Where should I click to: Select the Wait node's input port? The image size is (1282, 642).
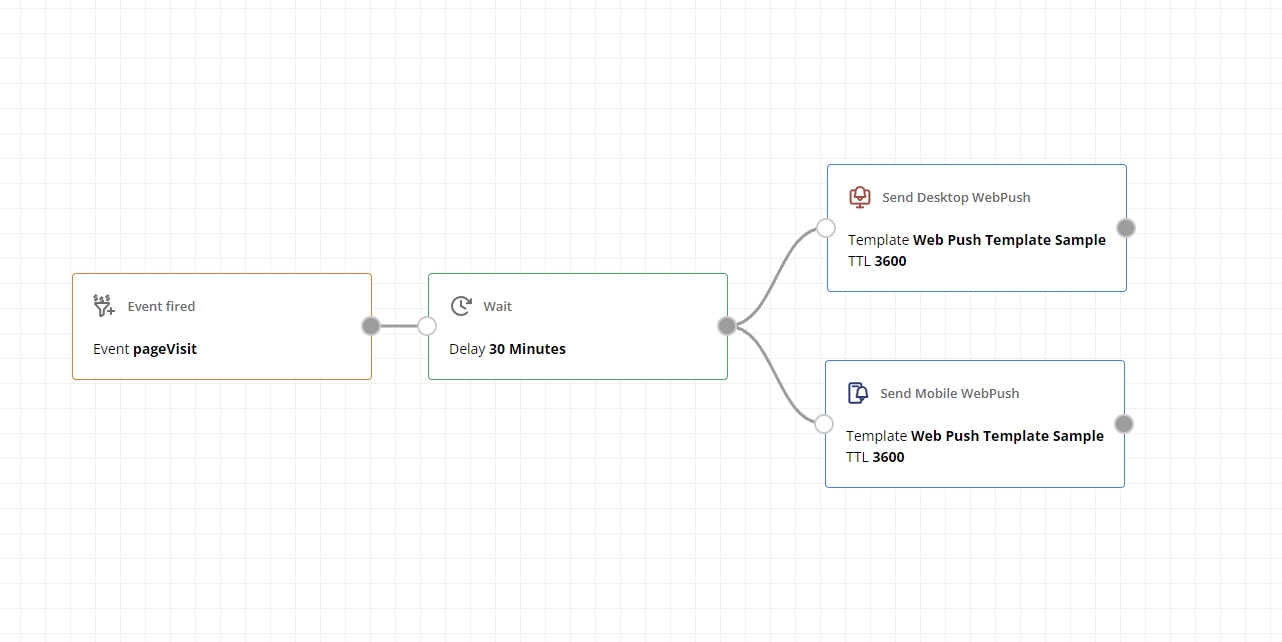(427, 325)
